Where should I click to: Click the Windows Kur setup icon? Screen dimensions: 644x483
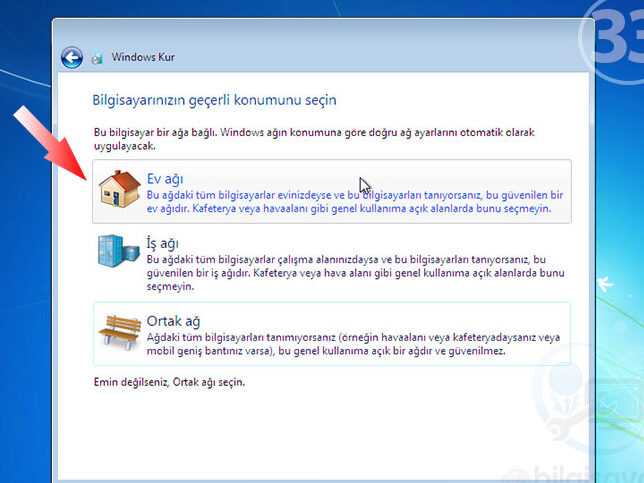click(97, 58)
